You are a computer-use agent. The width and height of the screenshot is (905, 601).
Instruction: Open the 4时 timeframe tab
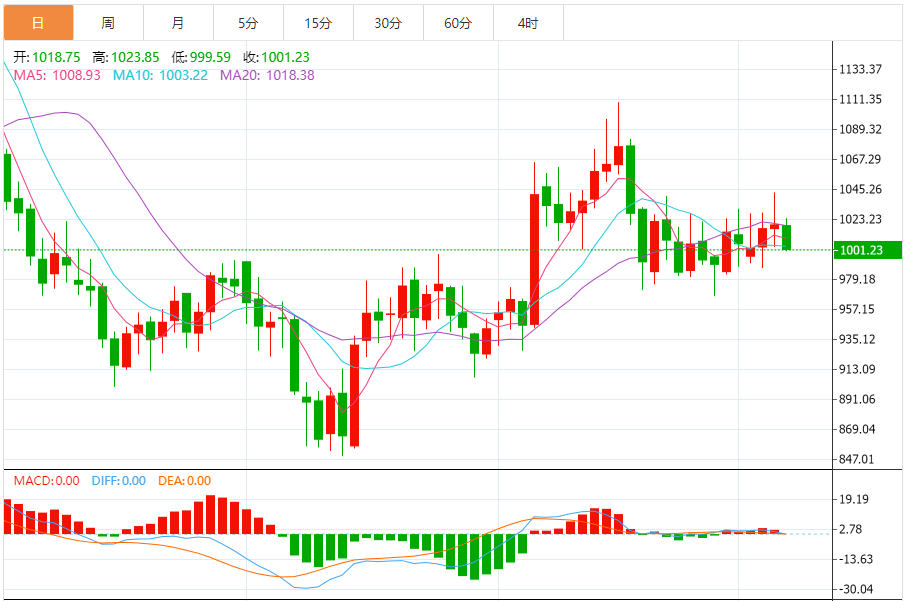(x=528, y=23)
